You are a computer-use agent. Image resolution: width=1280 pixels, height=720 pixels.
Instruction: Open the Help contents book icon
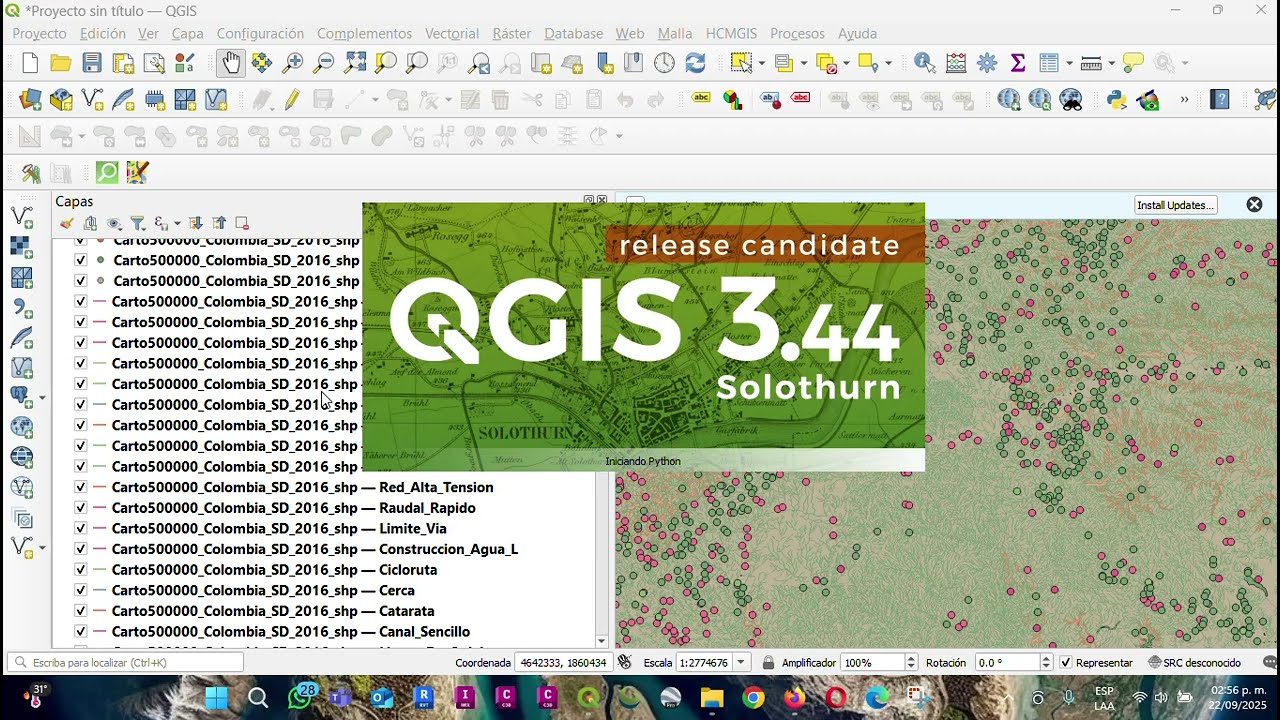1220,99
